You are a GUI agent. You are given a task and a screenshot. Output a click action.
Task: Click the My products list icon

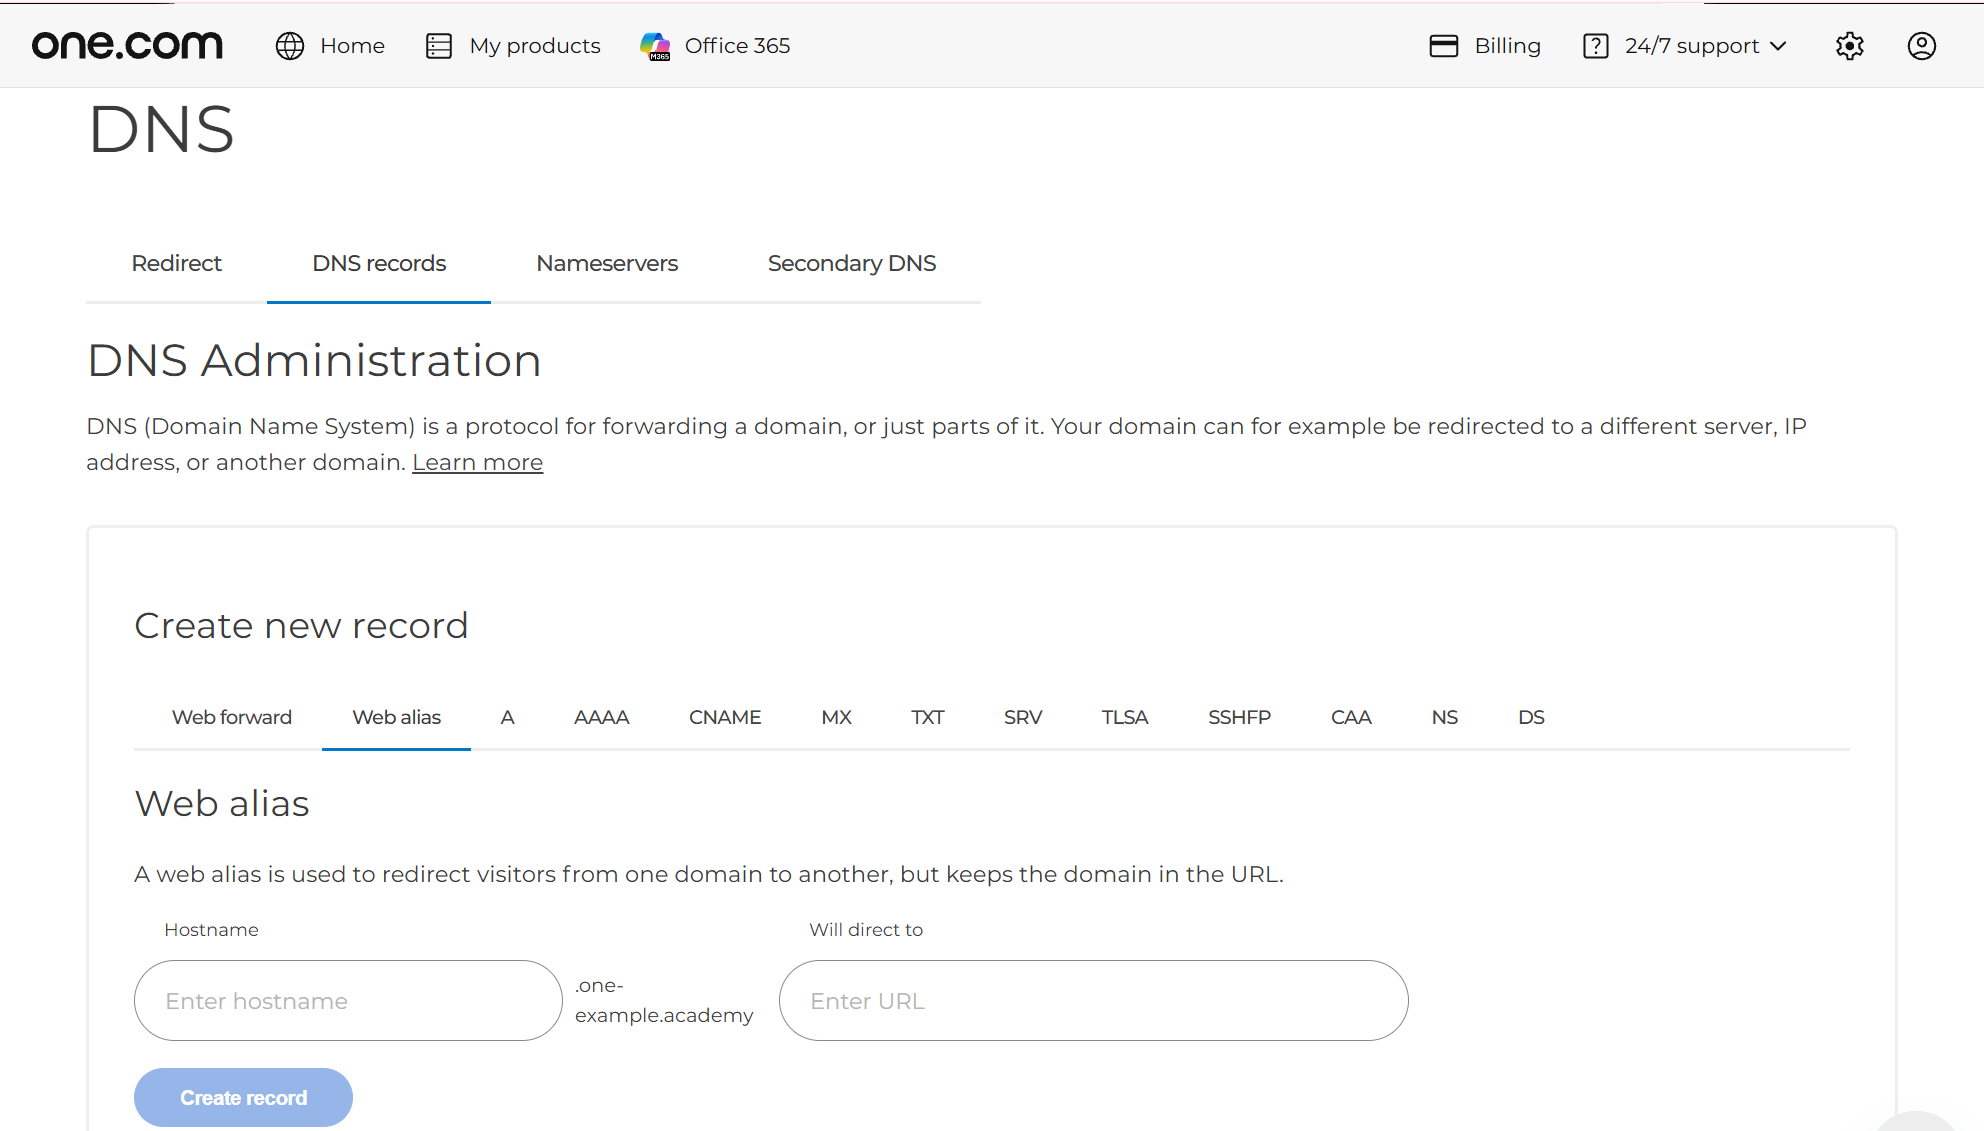(439, 46)
